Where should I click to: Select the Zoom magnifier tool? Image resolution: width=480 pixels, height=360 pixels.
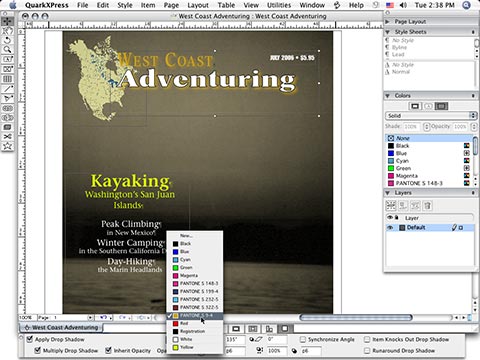7,50
